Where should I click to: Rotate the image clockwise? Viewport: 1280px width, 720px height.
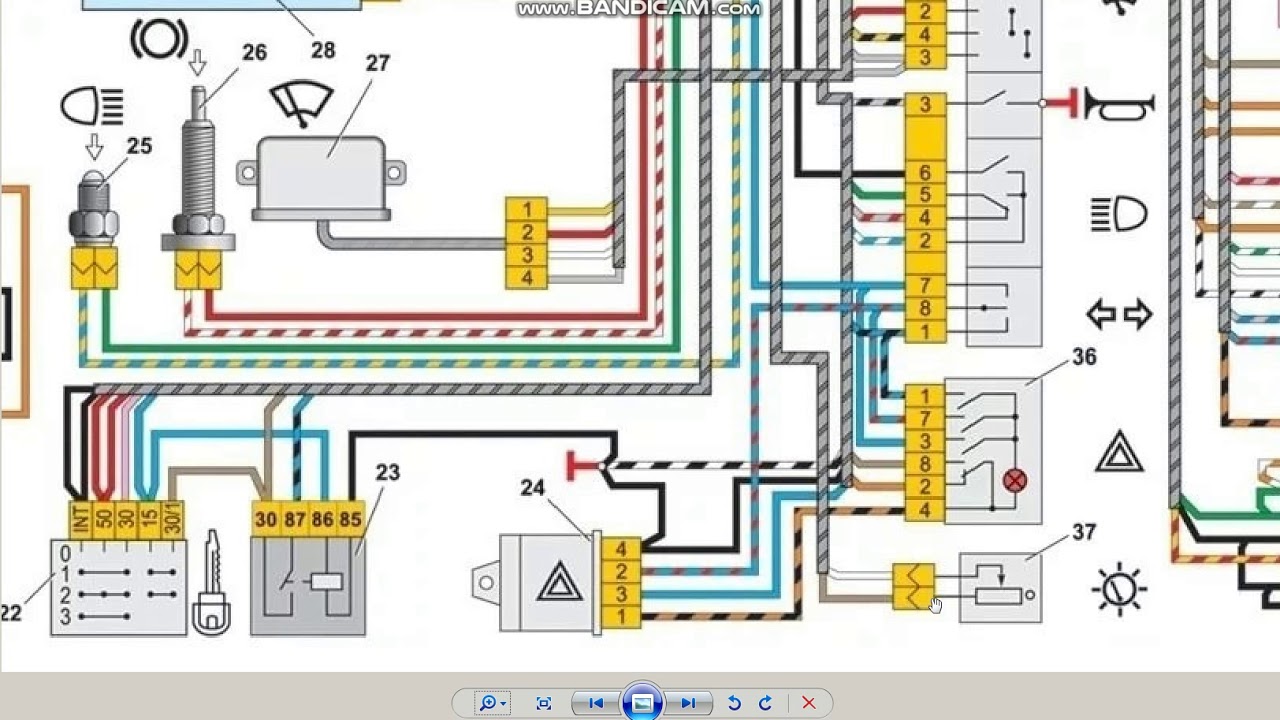pyautogui.click(x=766, y=703)
